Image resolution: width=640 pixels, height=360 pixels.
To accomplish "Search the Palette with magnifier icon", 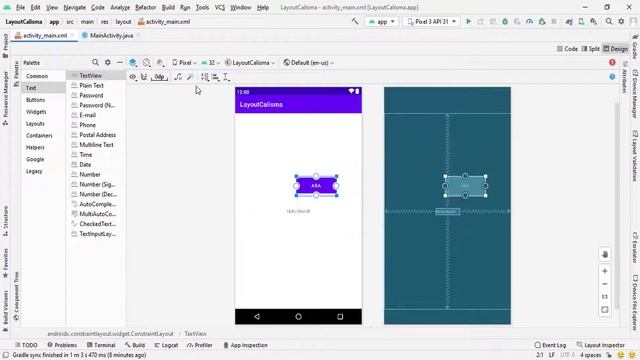I will (x=95, y=62).
